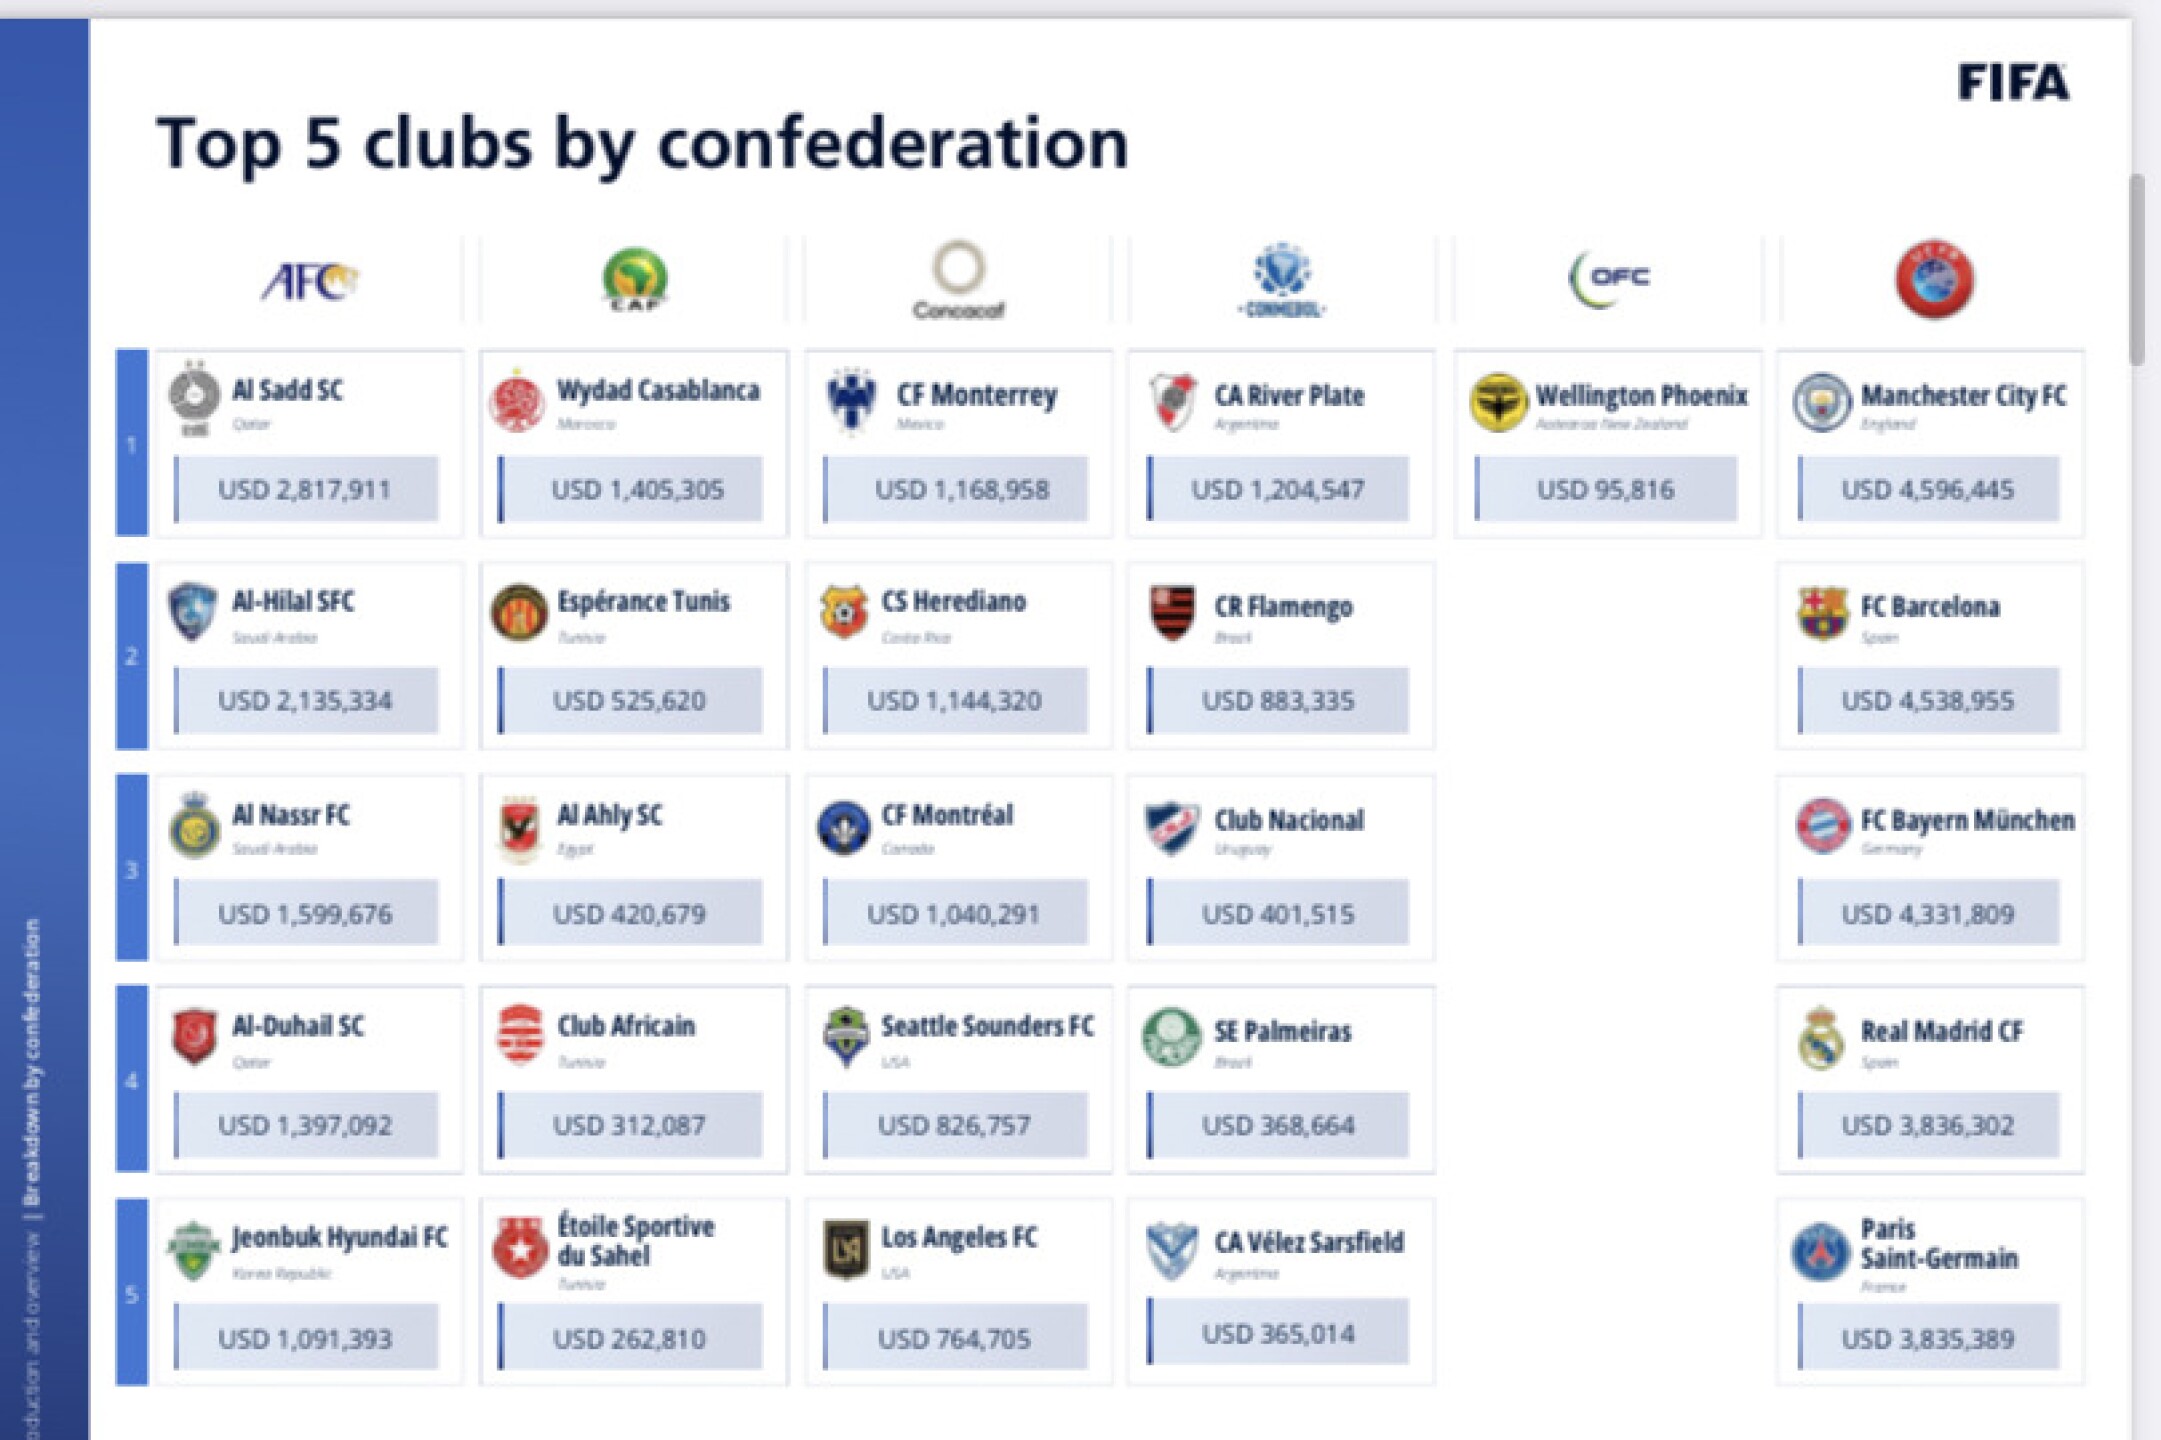Click the Real Madrid CF club name
The width and height of the screenshot is (2161, 1440).
pos(1941,1031)
